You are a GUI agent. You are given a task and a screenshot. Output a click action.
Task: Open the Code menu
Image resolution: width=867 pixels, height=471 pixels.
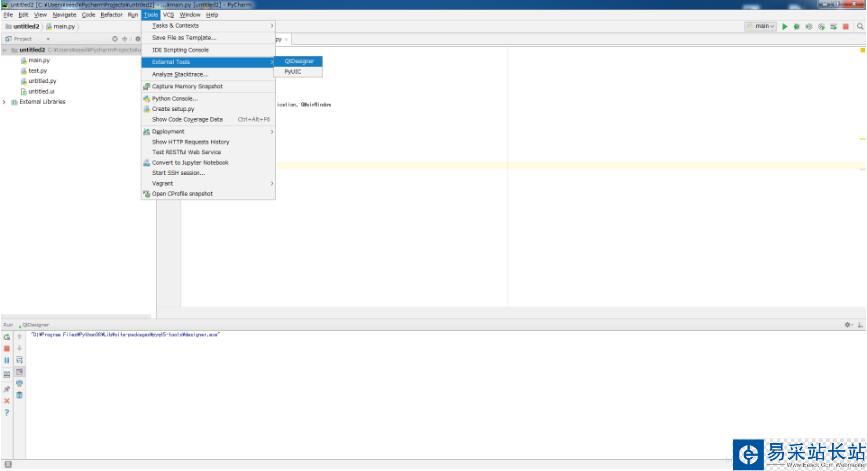click(x=88, y=15)
